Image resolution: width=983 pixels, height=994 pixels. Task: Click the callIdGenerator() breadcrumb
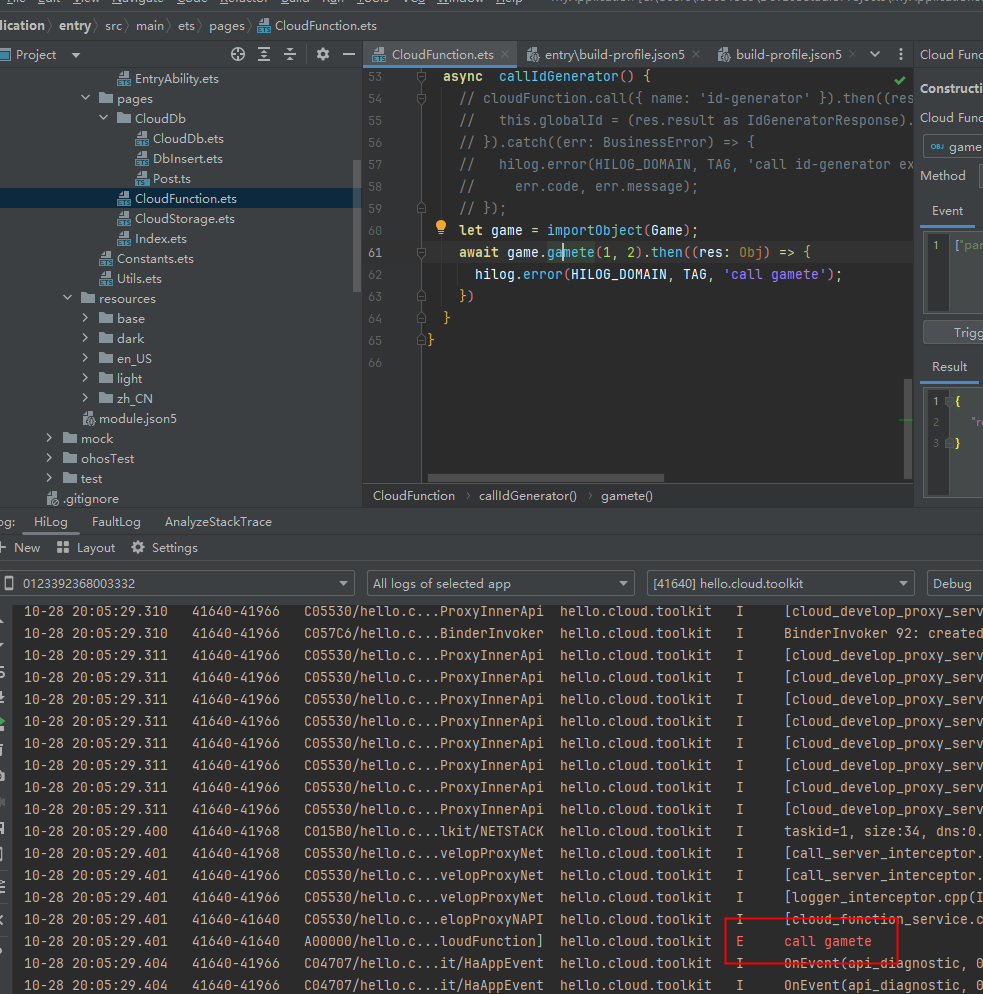pos(527,496)
